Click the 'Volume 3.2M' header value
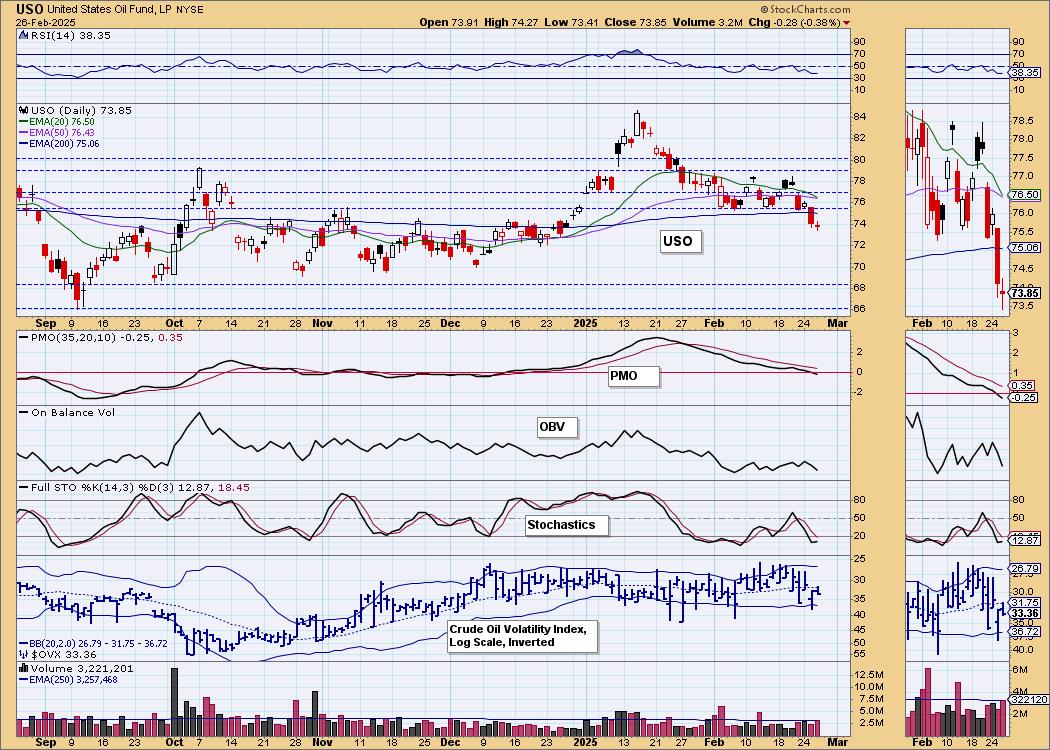This screenshot has height=750, width=1050. 708,22
